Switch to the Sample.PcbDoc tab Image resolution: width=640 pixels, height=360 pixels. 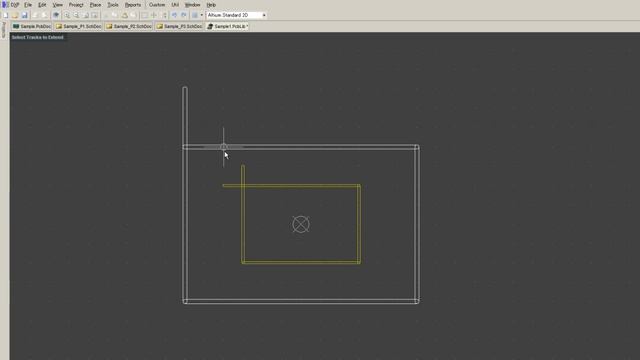[x=32, y=26]
